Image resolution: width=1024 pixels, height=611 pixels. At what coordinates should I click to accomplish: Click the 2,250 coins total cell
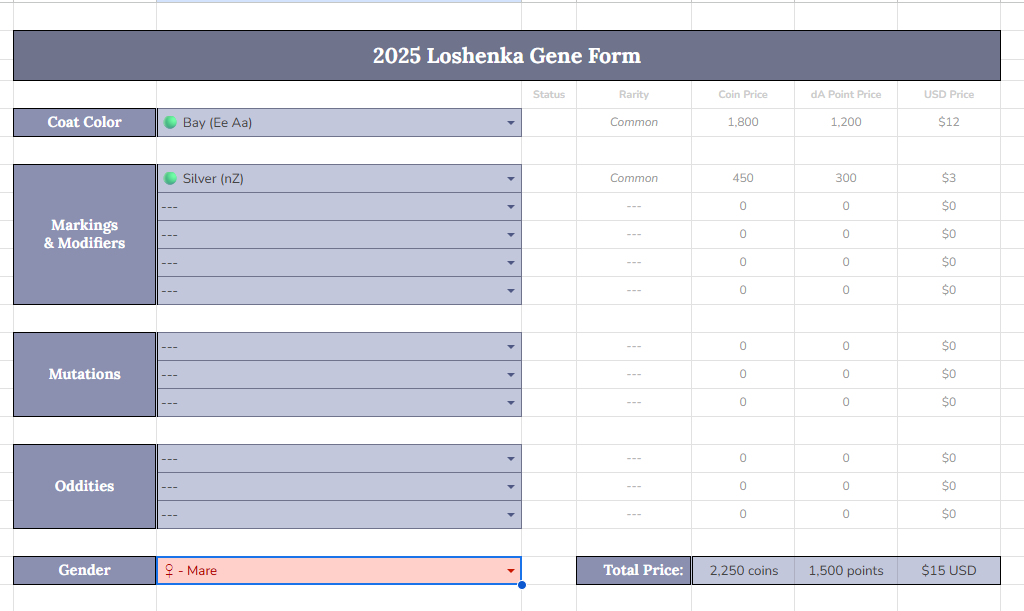[743, 570]
